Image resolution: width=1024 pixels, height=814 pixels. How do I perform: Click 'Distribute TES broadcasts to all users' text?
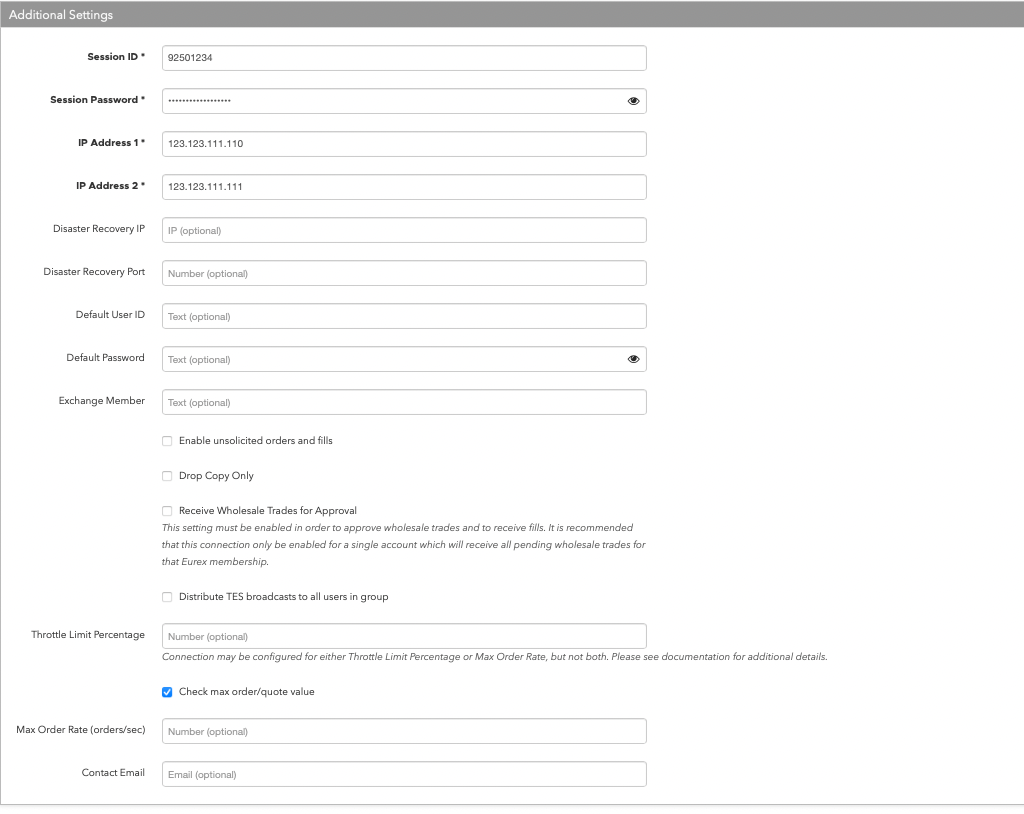point(283,597)
